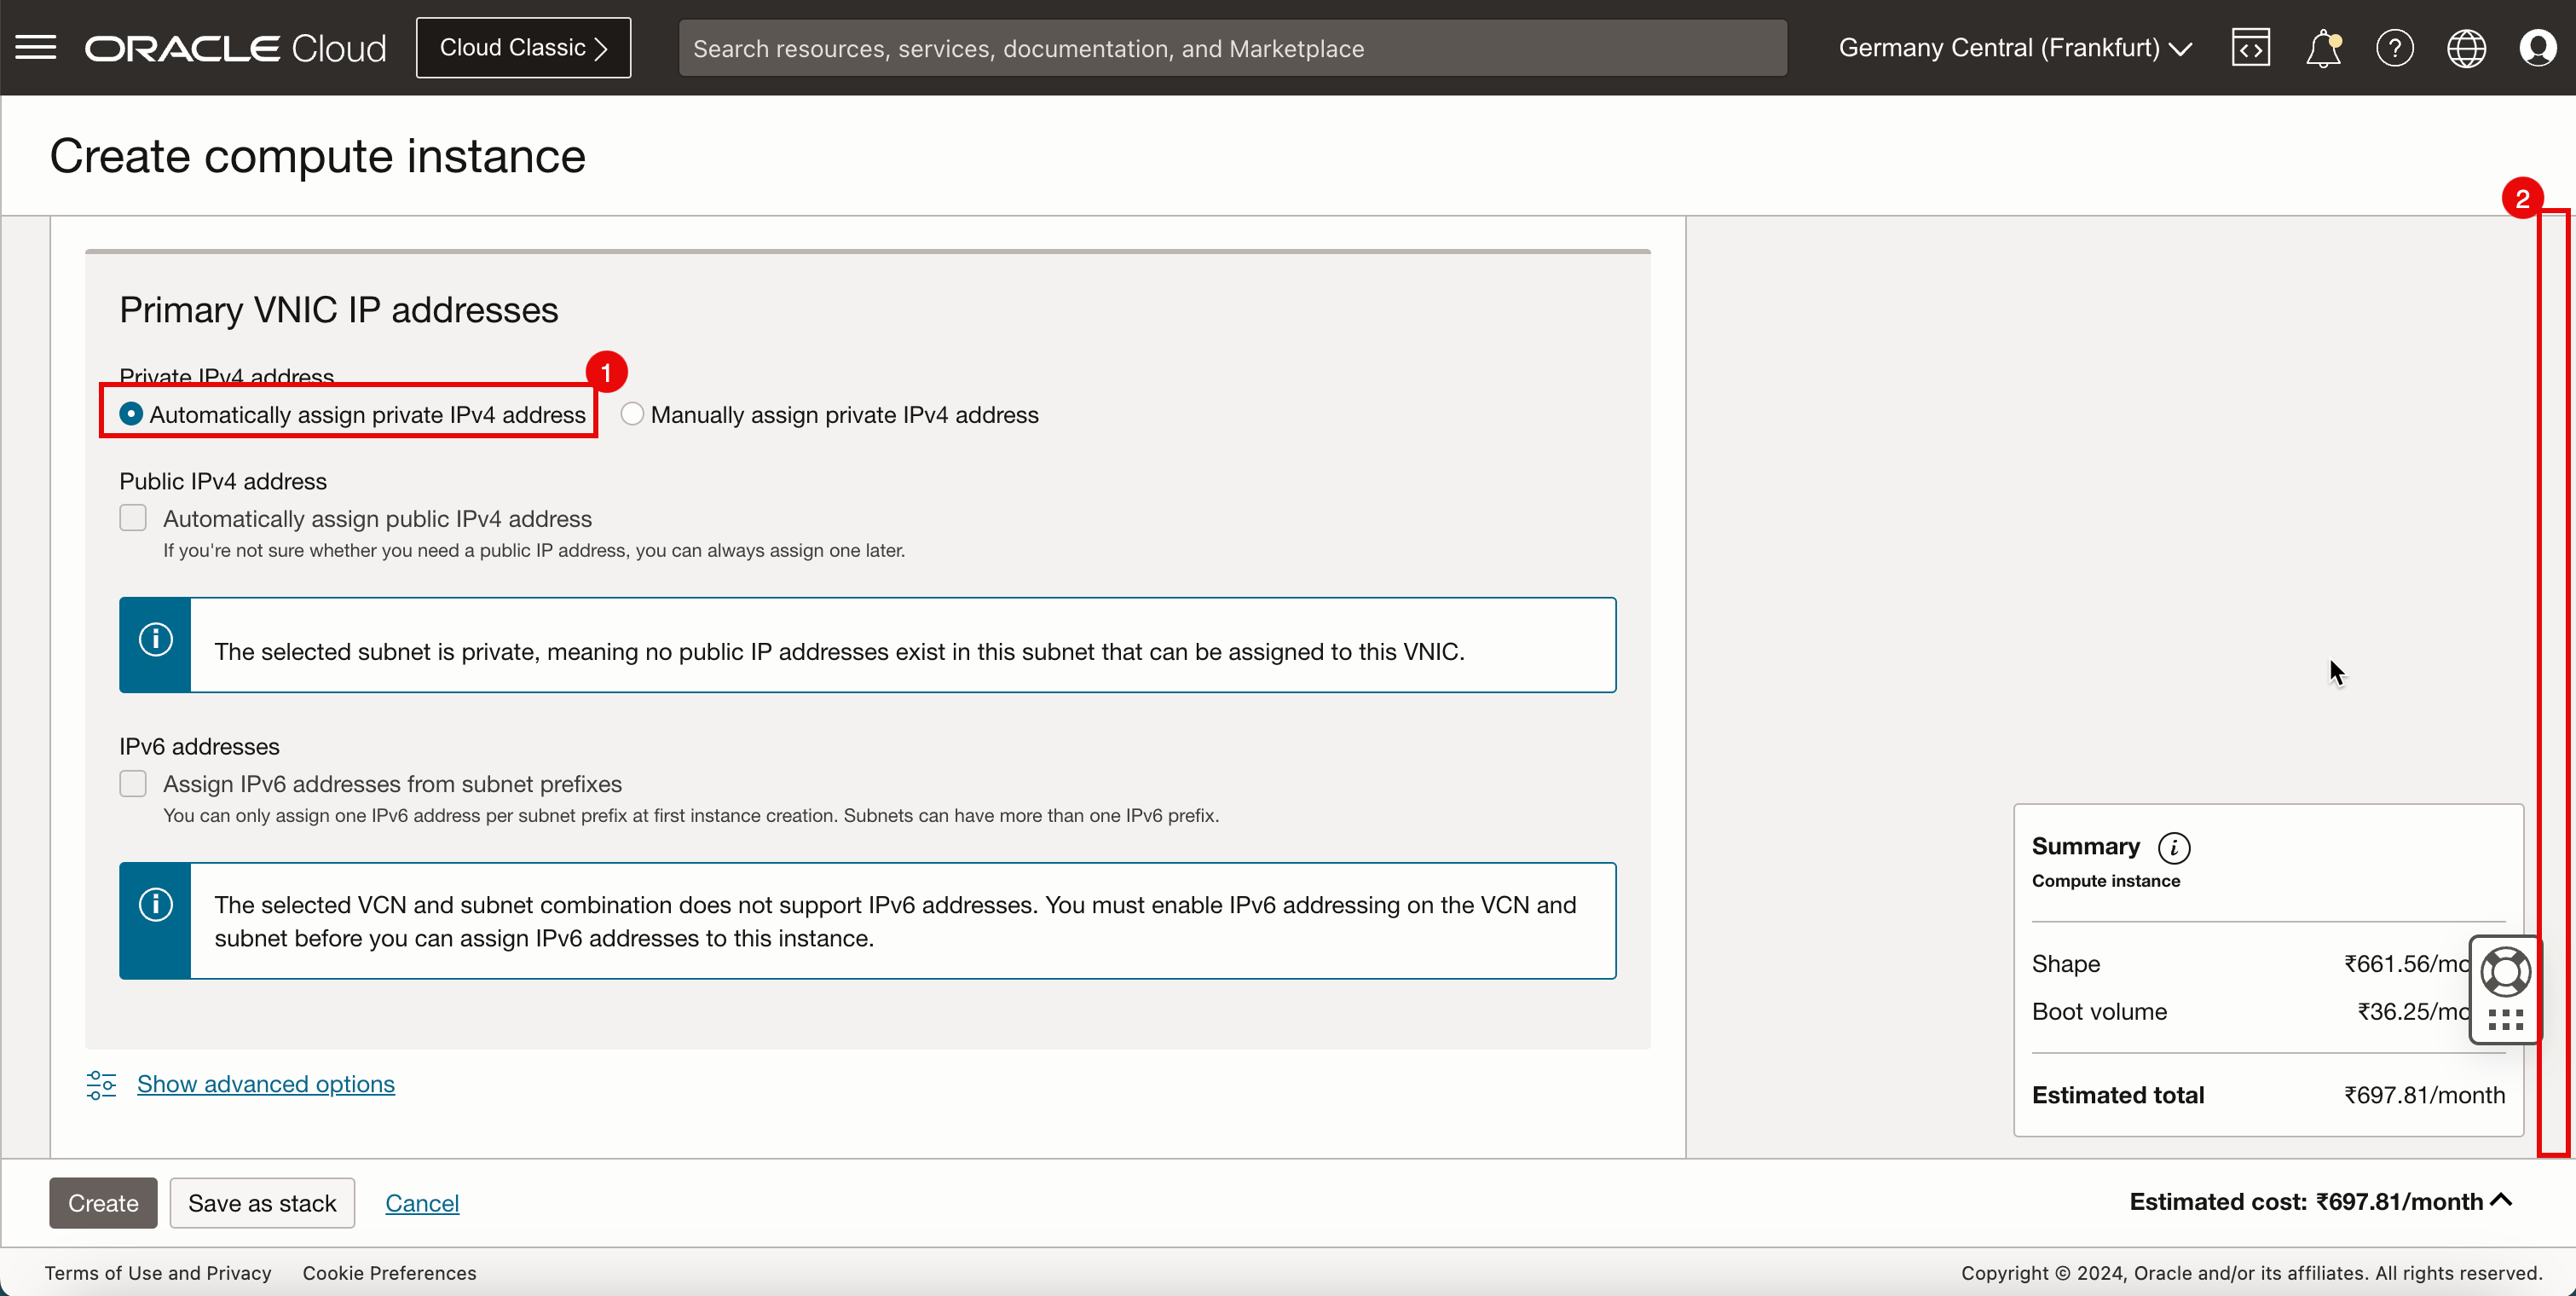Open Cloud Shell developer tools icon
This screenshot has width=2576, height=1296.
coord(2250,47)
